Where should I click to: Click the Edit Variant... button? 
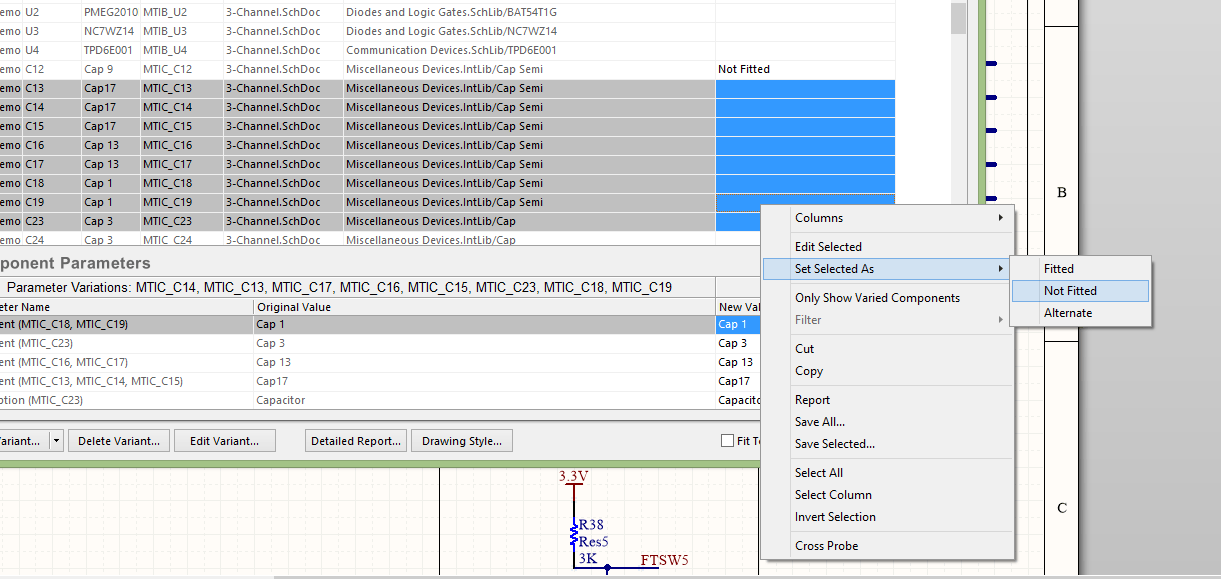(225, 441)
